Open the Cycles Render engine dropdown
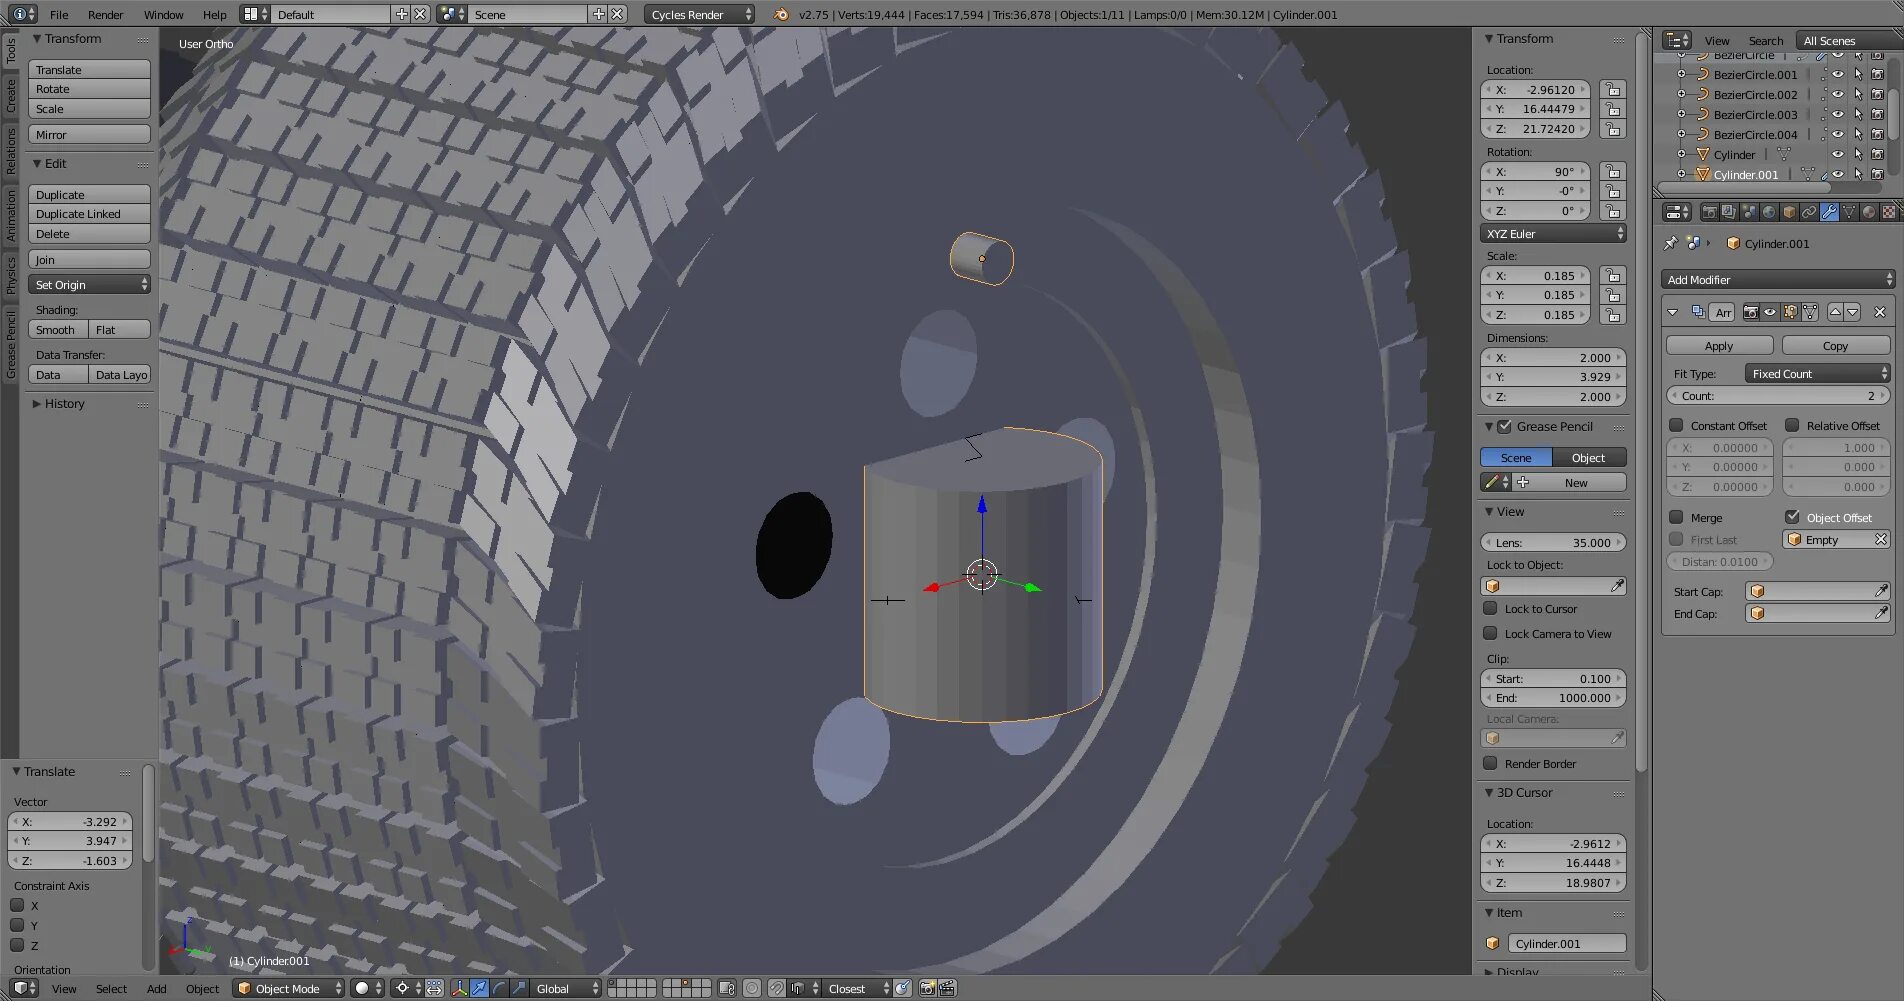The width and height of the screenshot is (1904, 1001). coord(699,14)
